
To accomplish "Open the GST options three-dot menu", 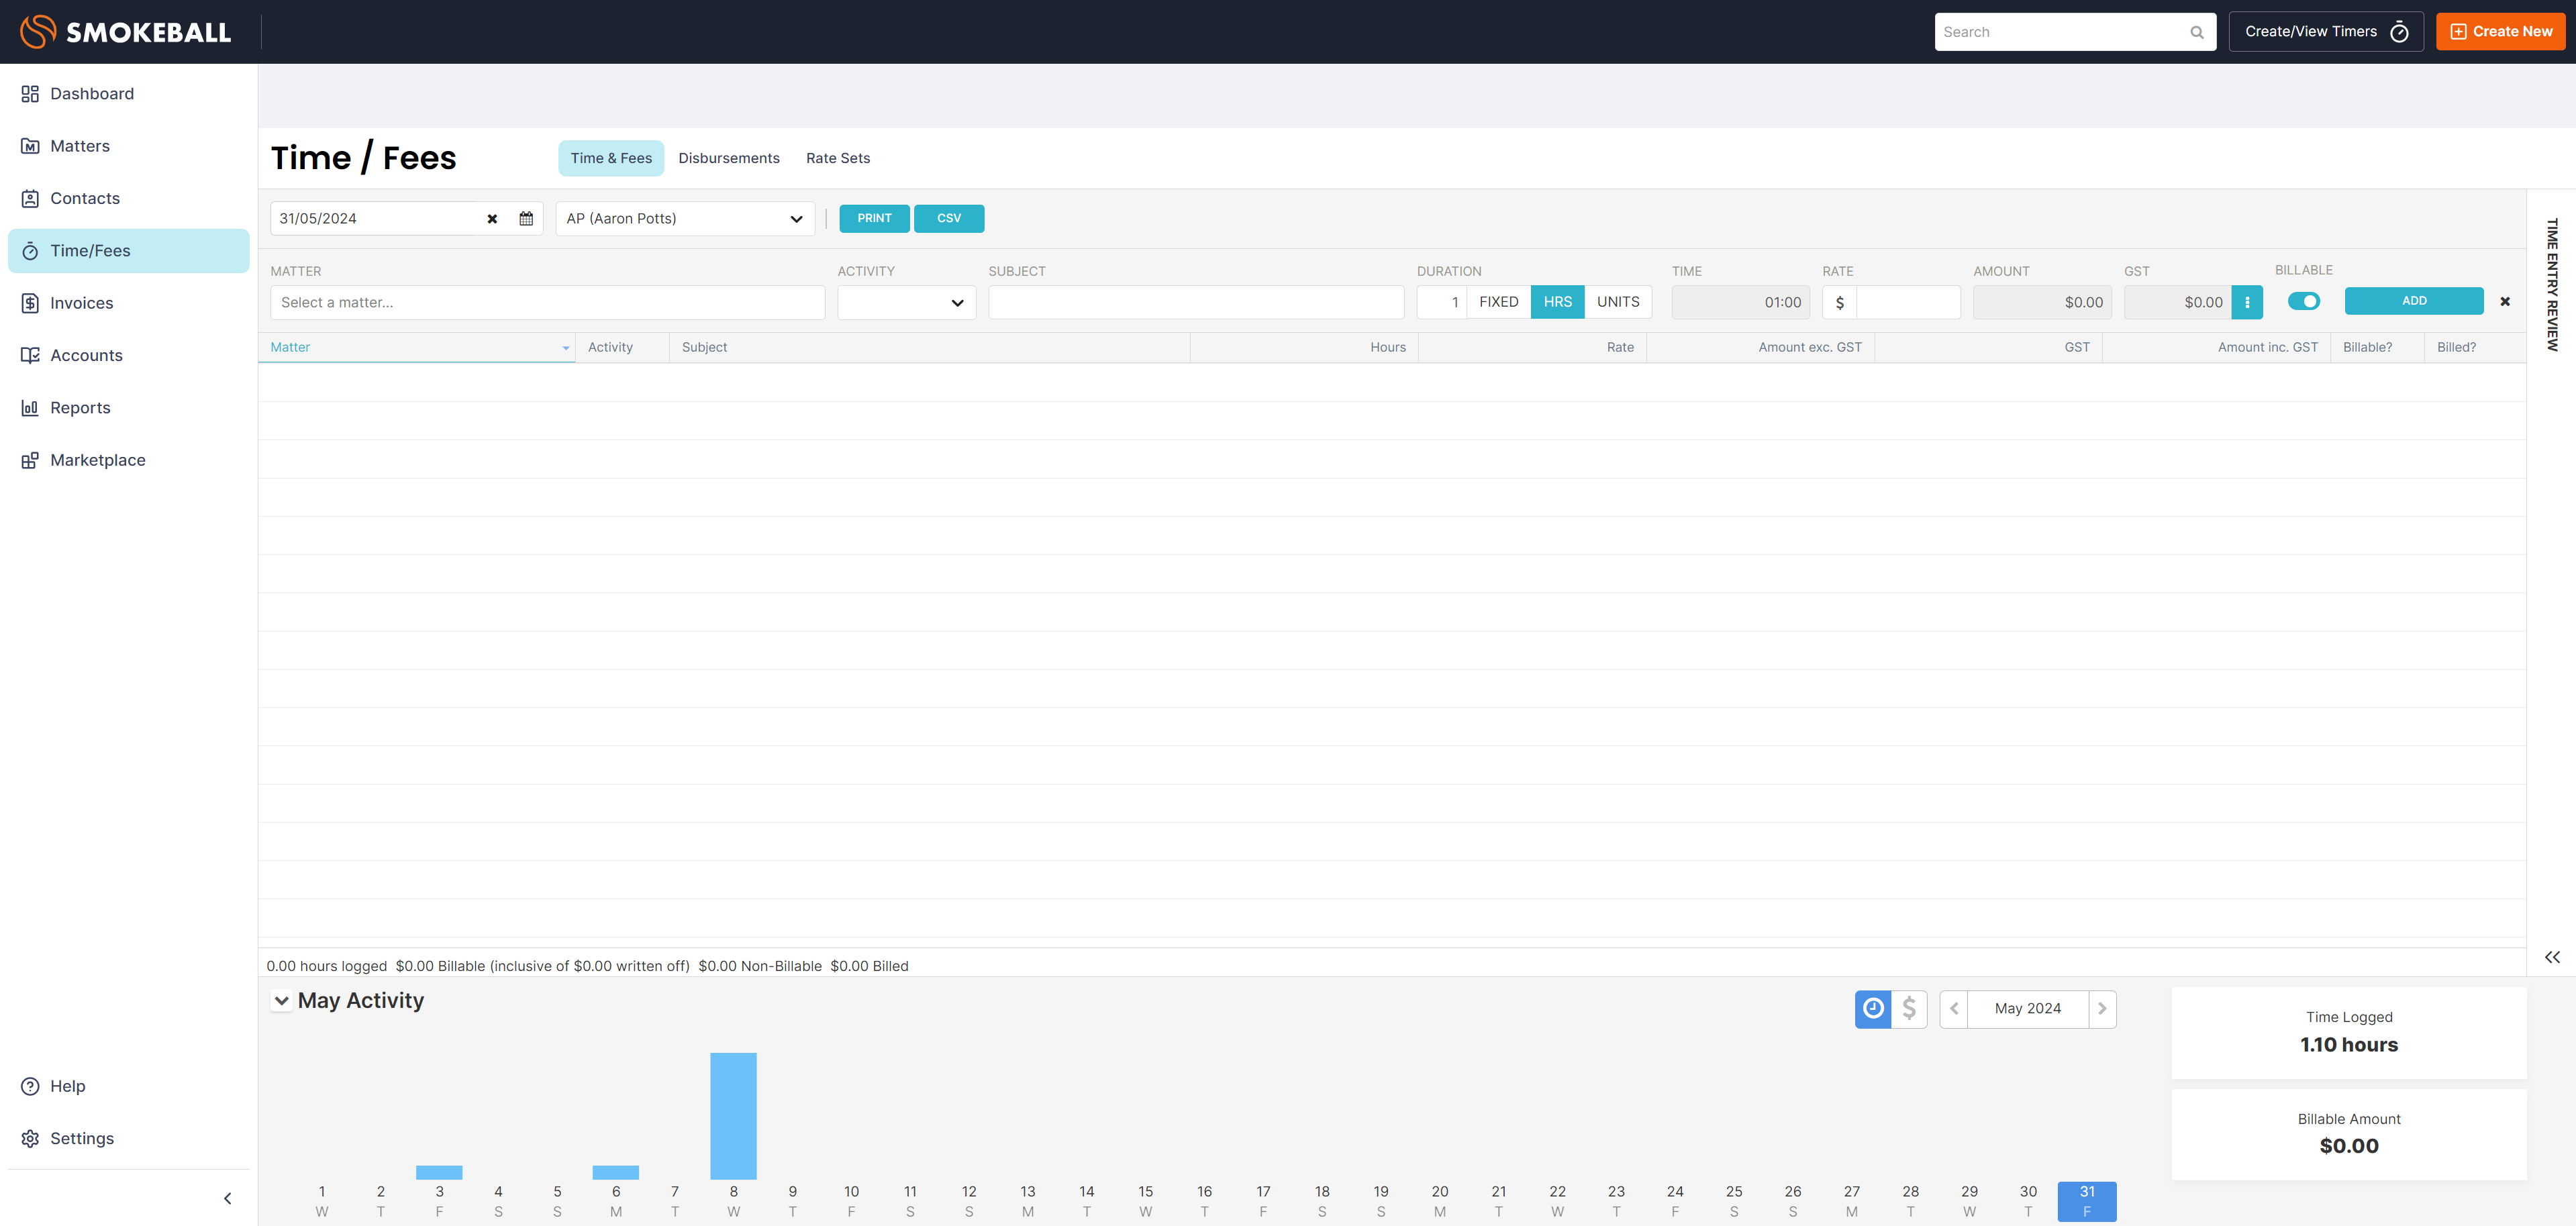I will pos(2247,302).
